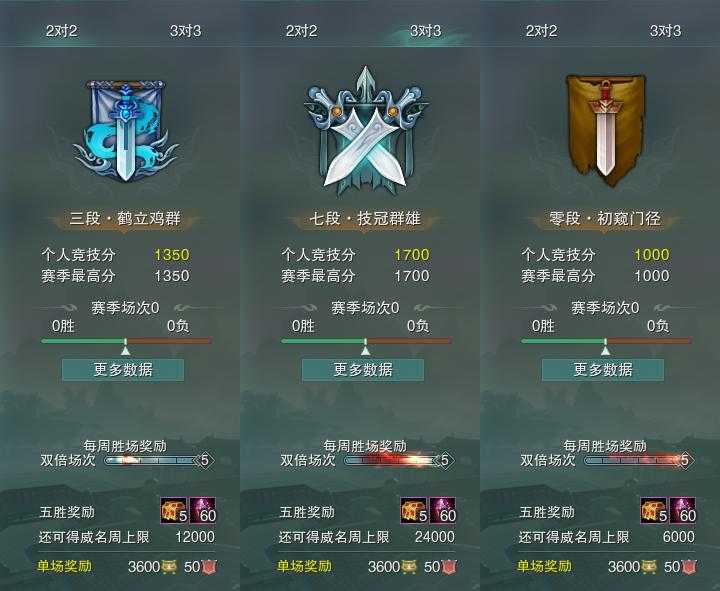
Task: Click the blue dragon sword rank emblem
Action: (x=125, y=131)
